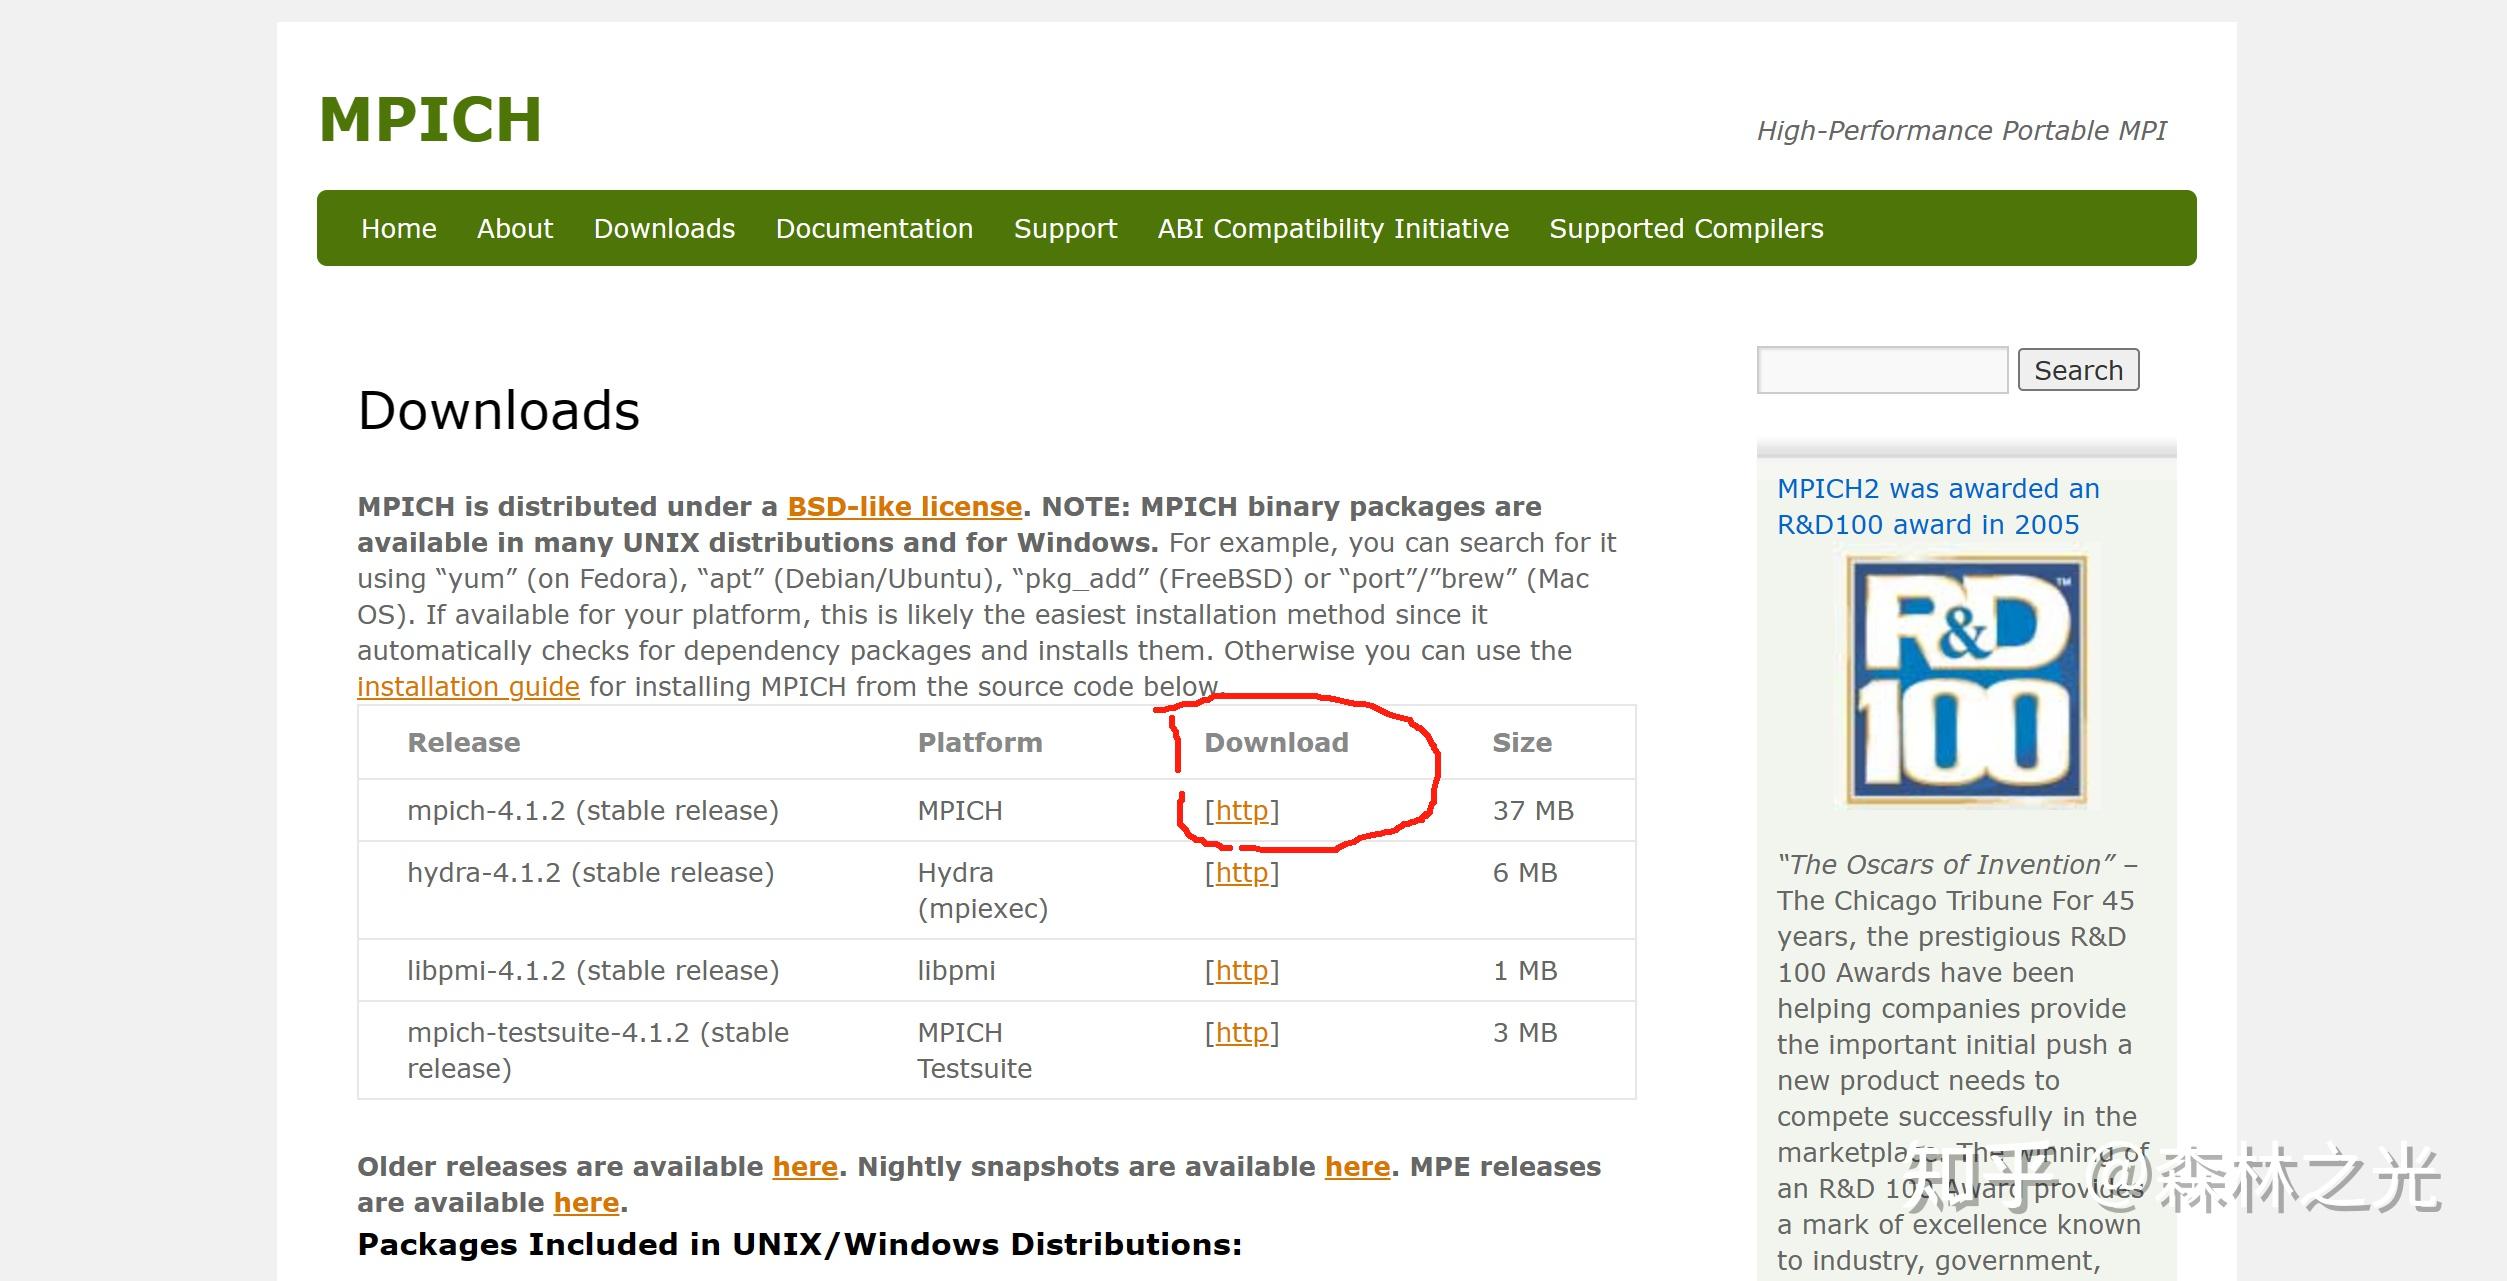2507x1281 pixels.
Task: Open the Downloads navigation item
Action: click(x=664, y=229)
